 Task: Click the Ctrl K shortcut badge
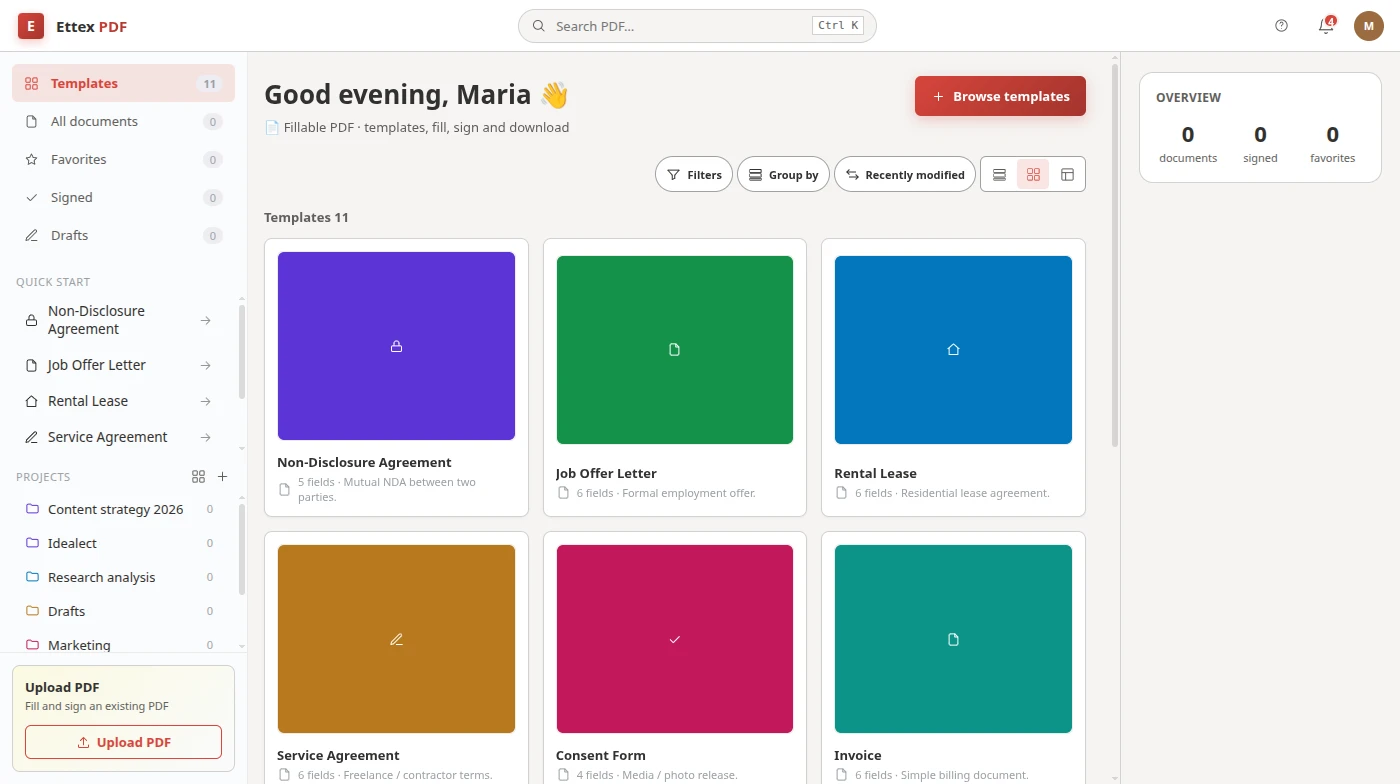[x=838, y=26]
